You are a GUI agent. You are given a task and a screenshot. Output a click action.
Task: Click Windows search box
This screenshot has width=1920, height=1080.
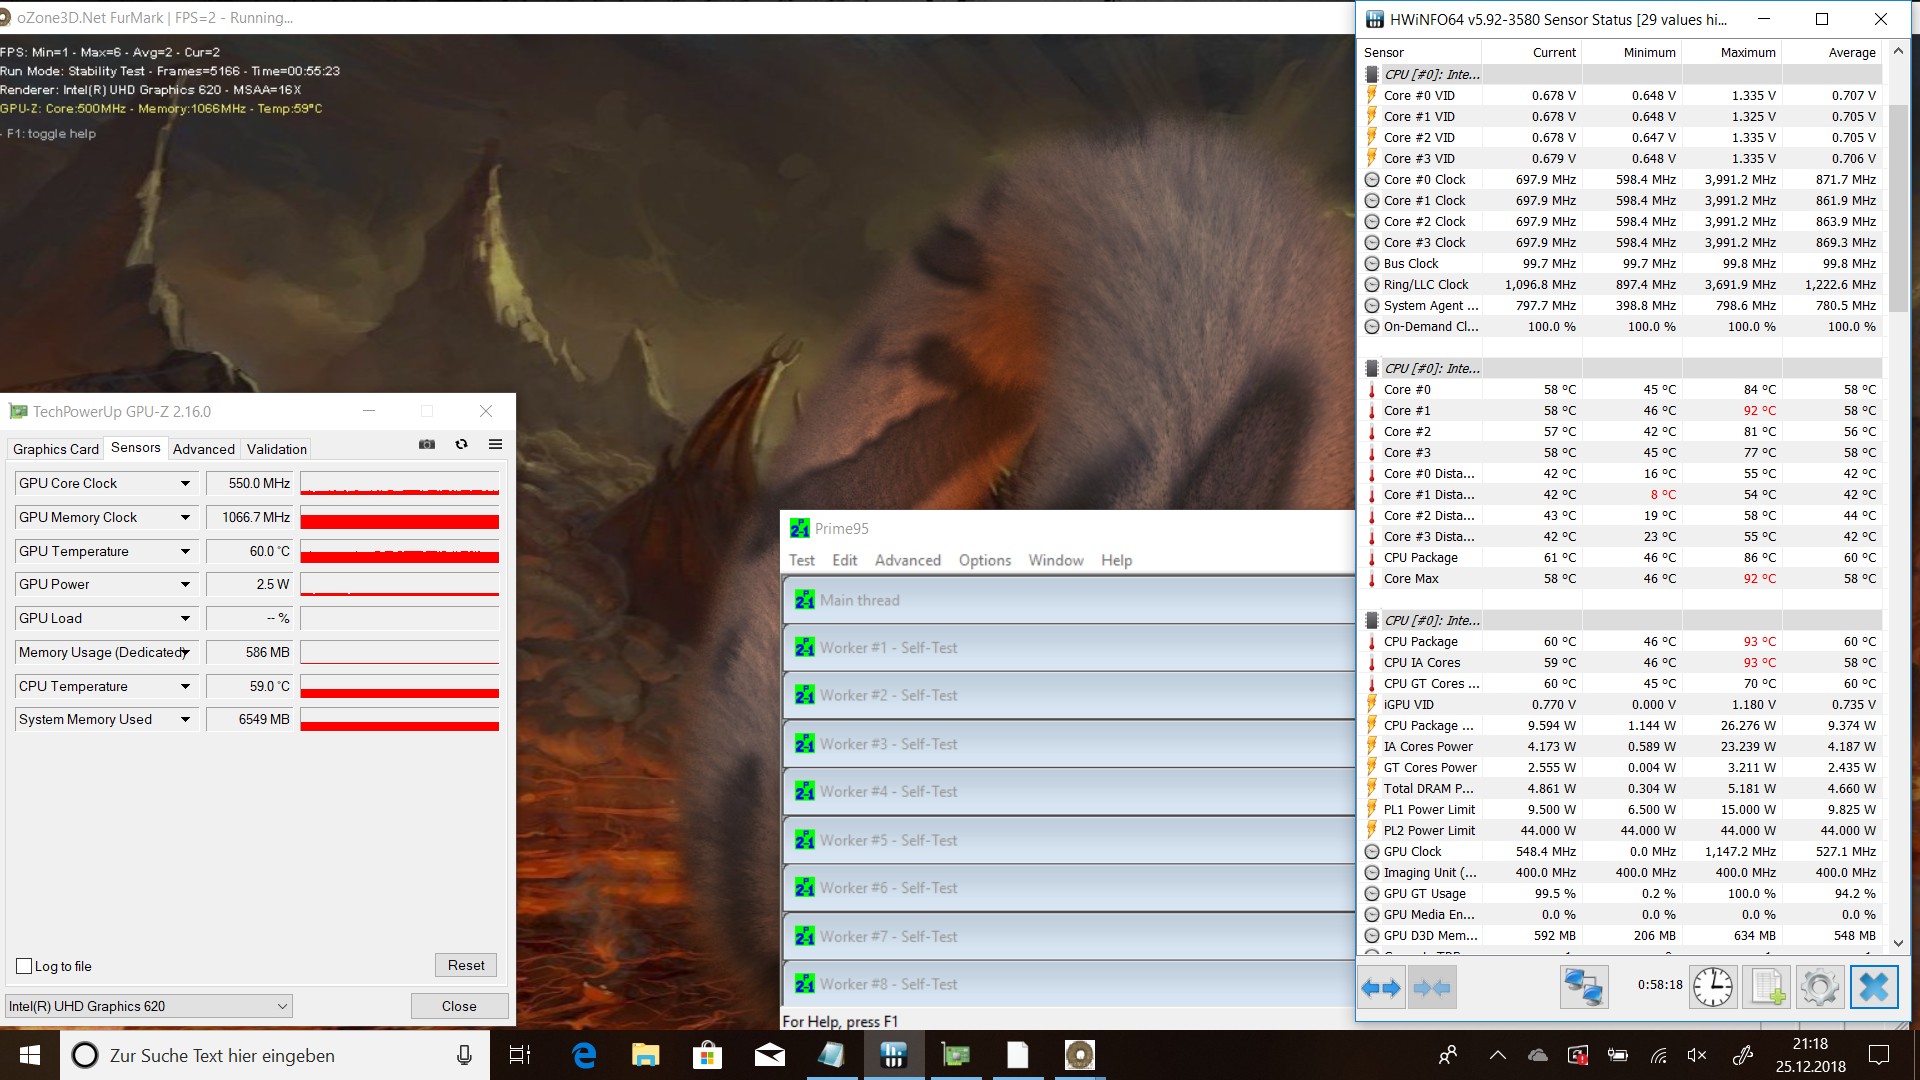click(275, 1055)
